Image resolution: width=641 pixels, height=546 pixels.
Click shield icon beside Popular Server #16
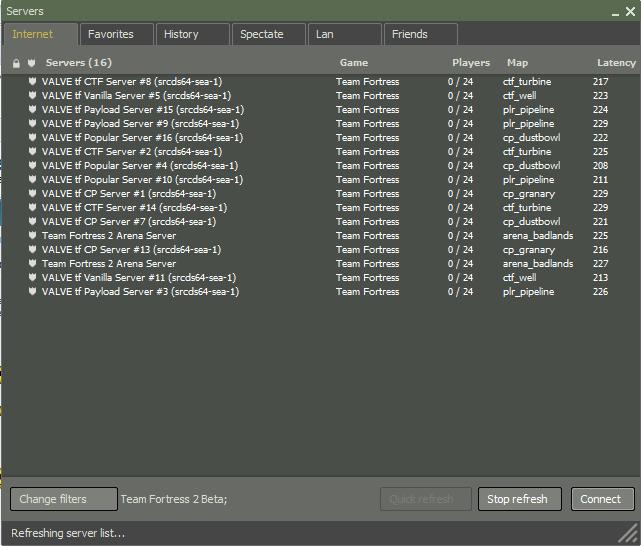32,137
